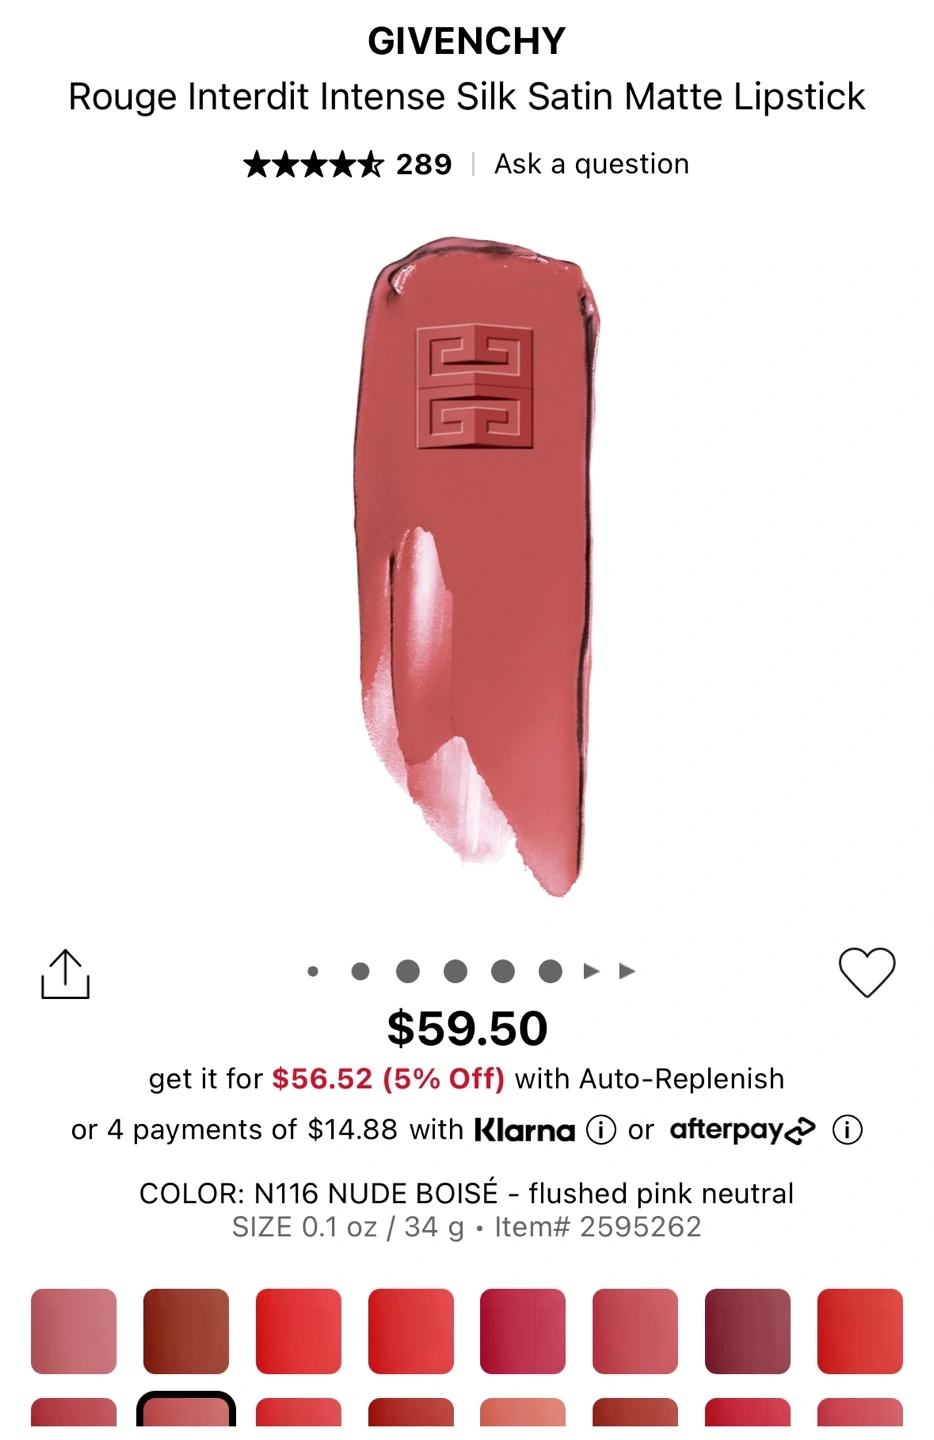Go to the sixth carousel image dot
The height and width of the screenshot is (1440, 934).
coord(550,971)
